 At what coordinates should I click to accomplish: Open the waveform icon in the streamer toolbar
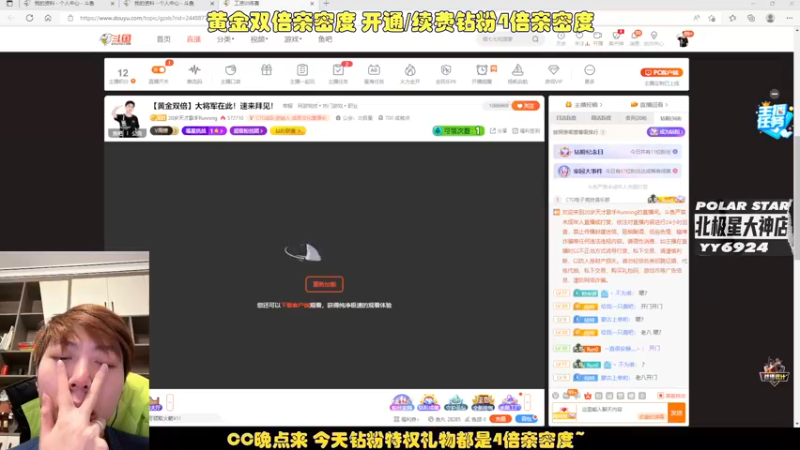[x=194, y=70]
